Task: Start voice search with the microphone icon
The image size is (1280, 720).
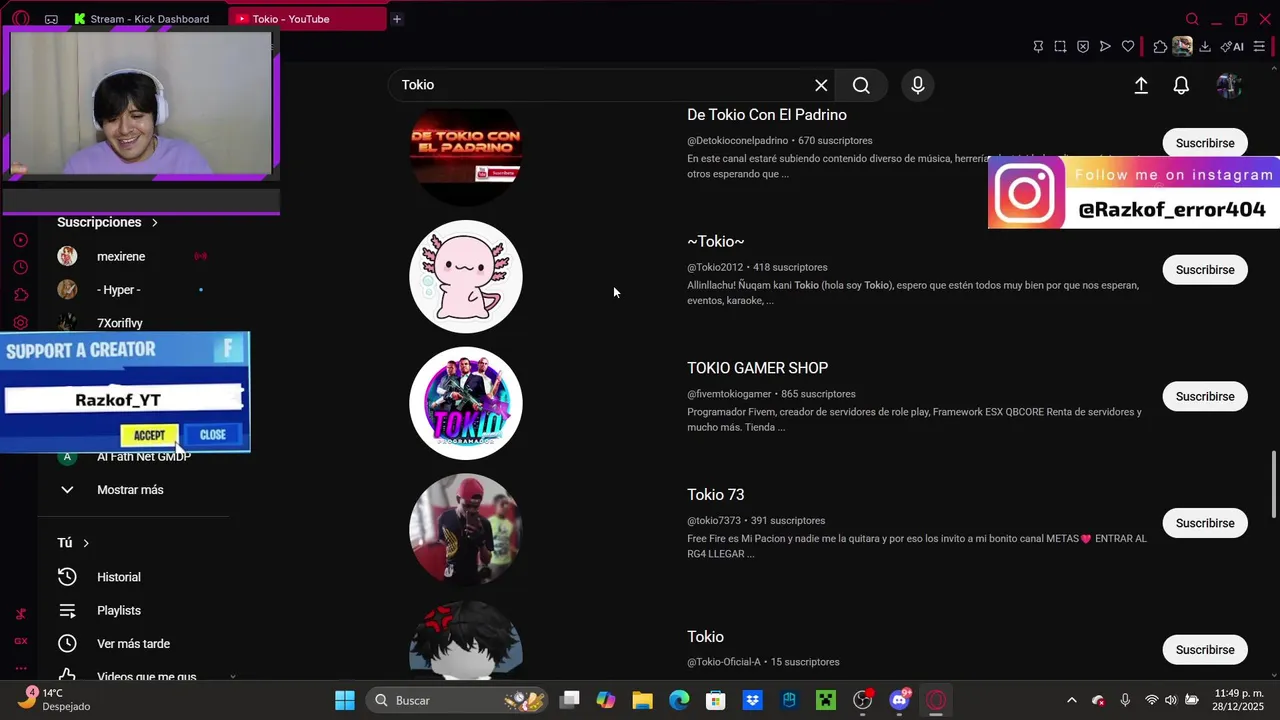Action: (x=918, y=85)
